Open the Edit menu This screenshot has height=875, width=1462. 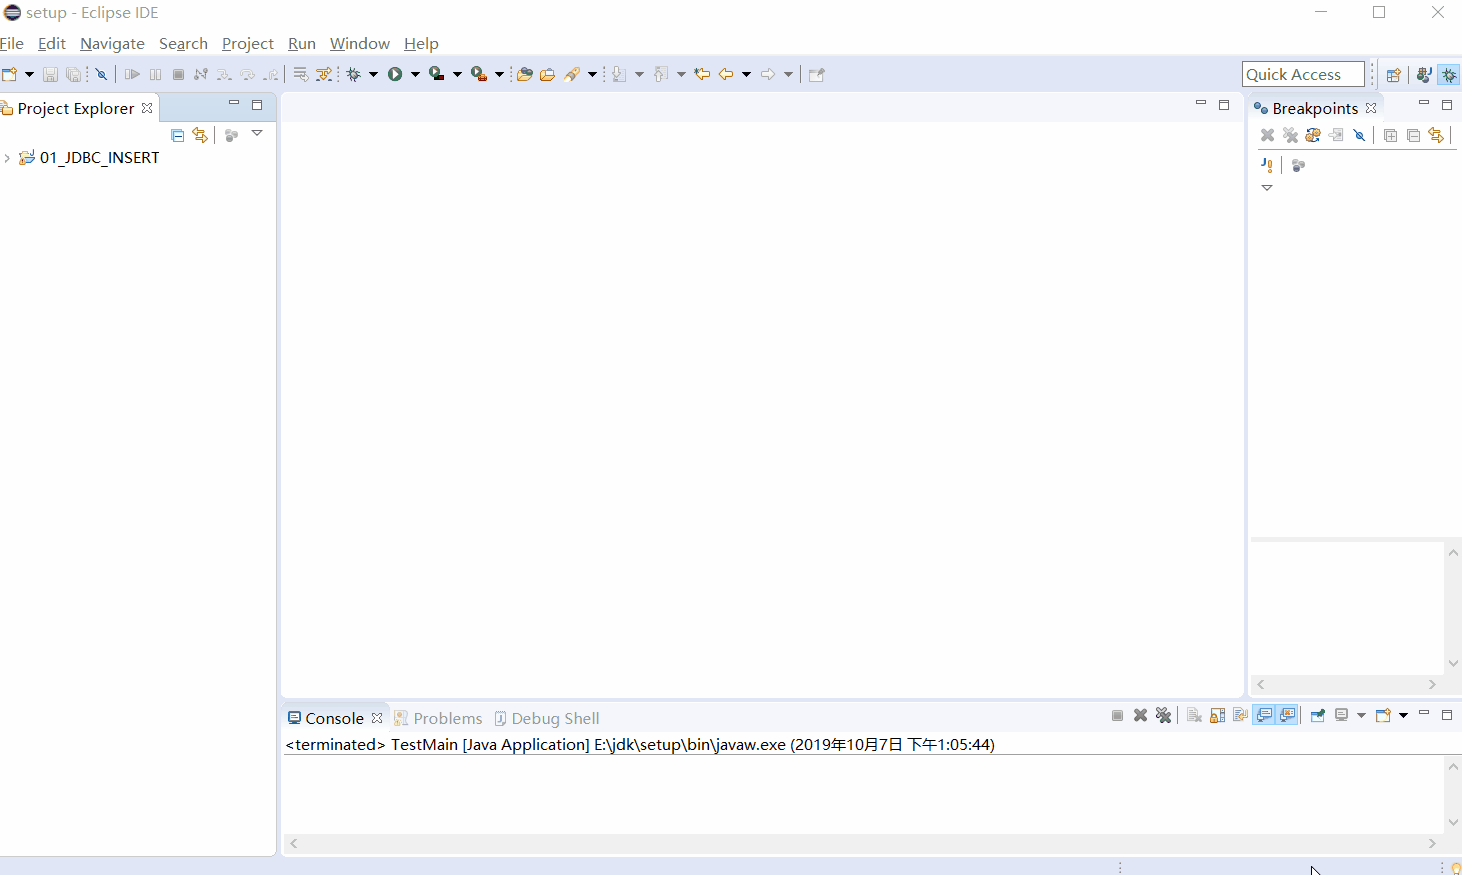coord(52,44)
